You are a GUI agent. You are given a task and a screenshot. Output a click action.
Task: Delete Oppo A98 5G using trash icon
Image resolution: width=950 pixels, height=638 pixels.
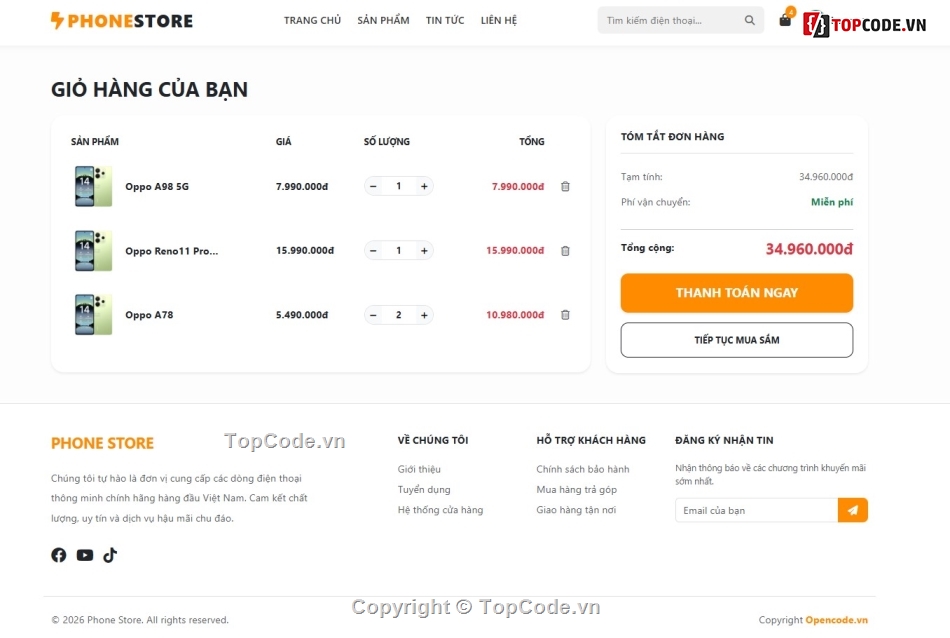(565, 186)
